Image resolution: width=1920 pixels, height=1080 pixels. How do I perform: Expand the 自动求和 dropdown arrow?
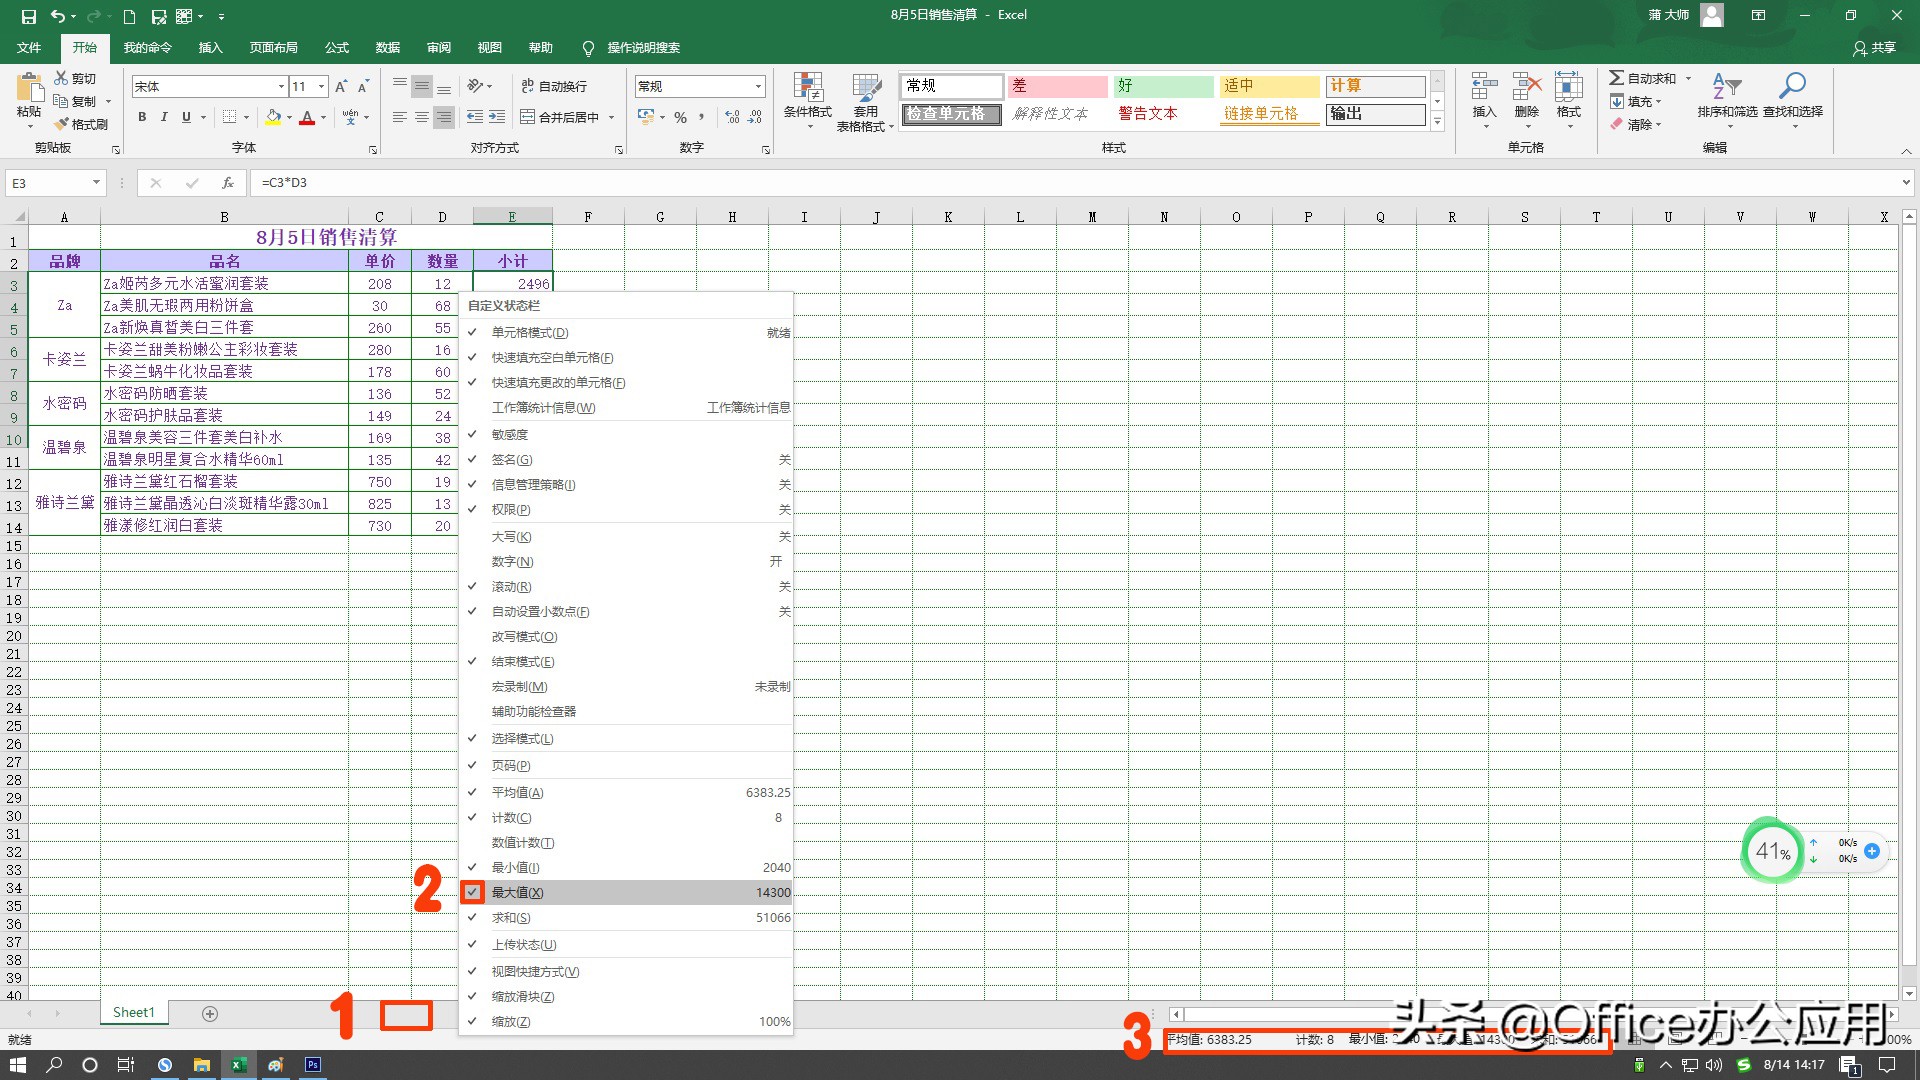click(x=1688, y=78)
